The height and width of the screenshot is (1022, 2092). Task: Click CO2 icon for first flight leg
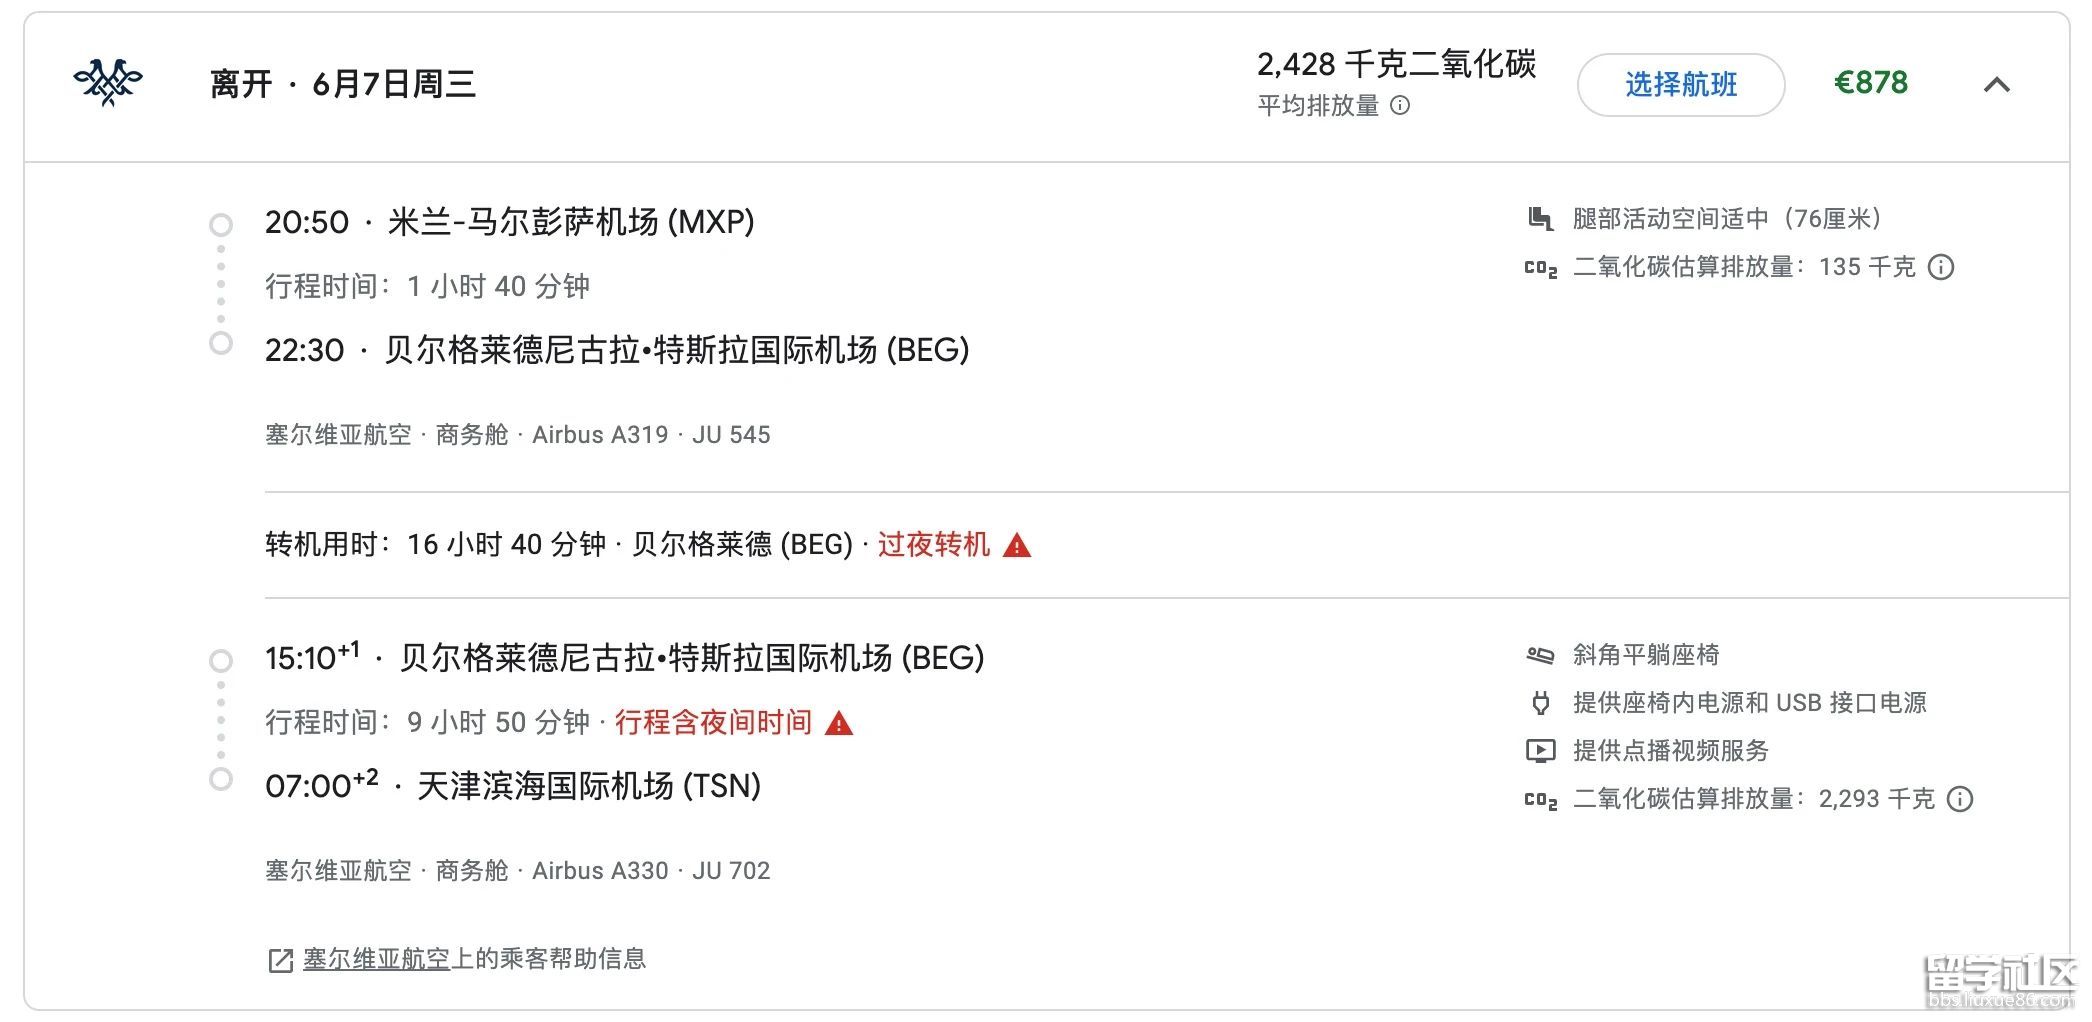(1541, 268)
